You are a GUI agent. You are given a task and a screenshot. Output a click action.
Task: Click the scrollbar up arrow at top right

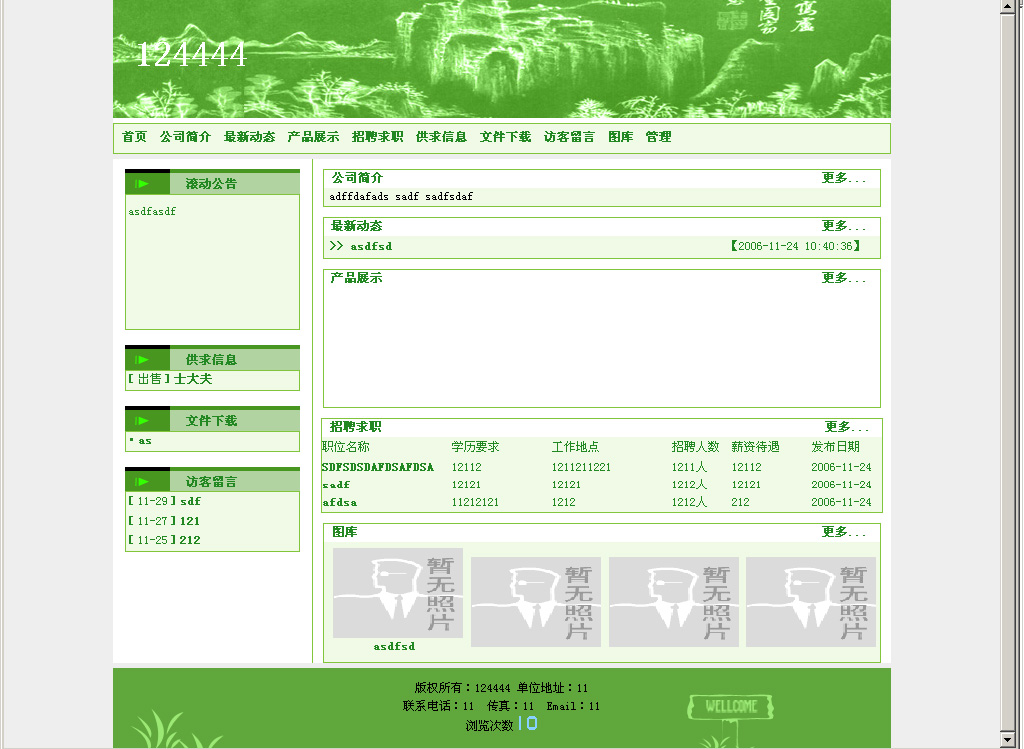[1009, 8]
